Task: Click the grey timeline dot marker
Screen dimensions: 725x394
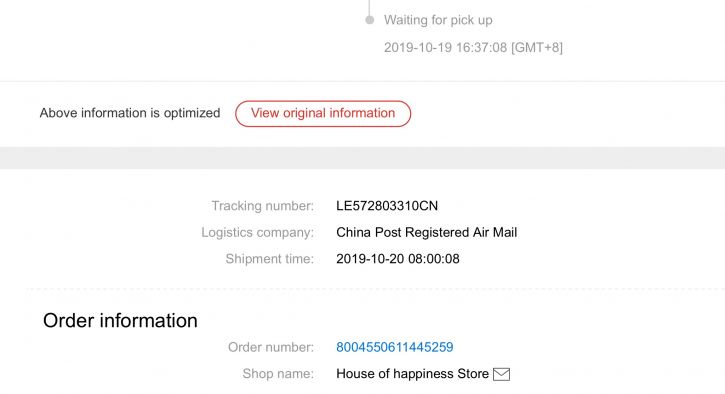Action: 369,20
